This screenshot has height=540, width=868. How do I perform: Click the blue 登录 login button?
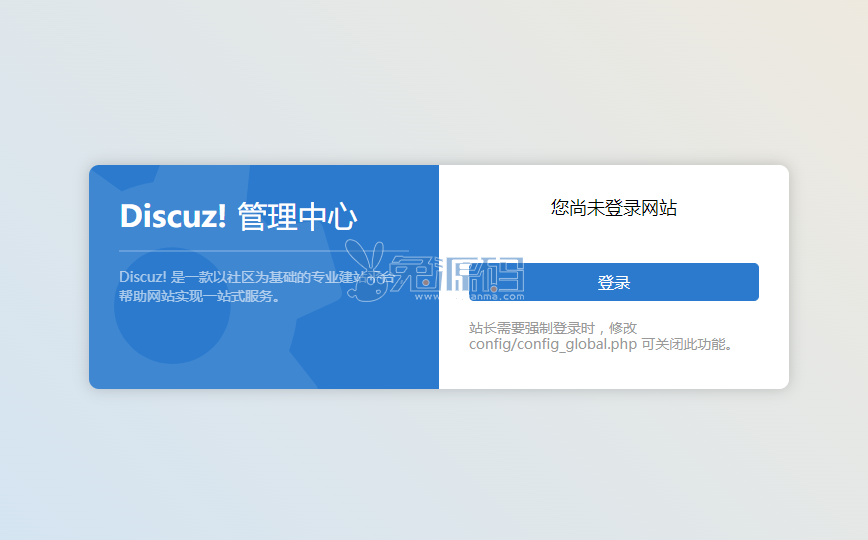(x=613, y=282)
